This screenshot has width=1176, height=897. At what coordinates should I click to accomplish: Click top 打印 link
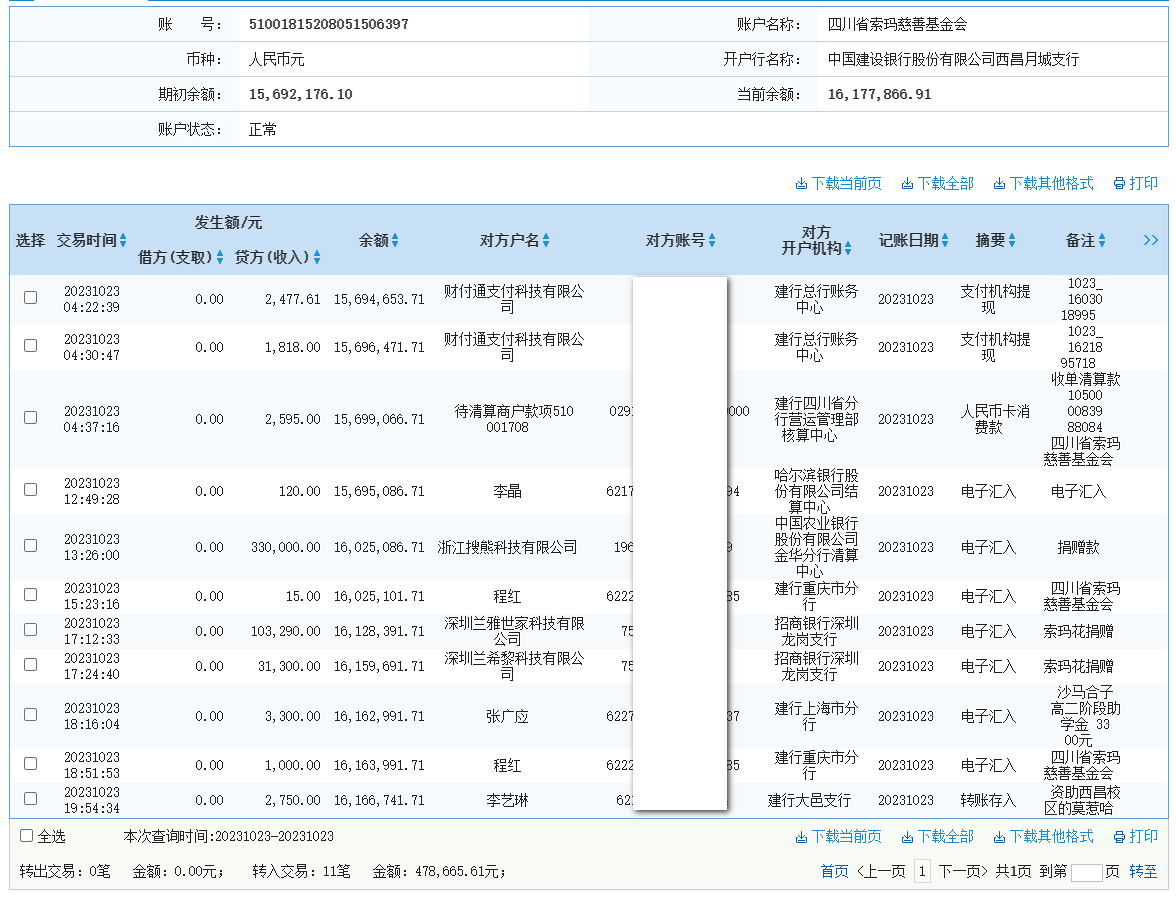coord(1136,183)
